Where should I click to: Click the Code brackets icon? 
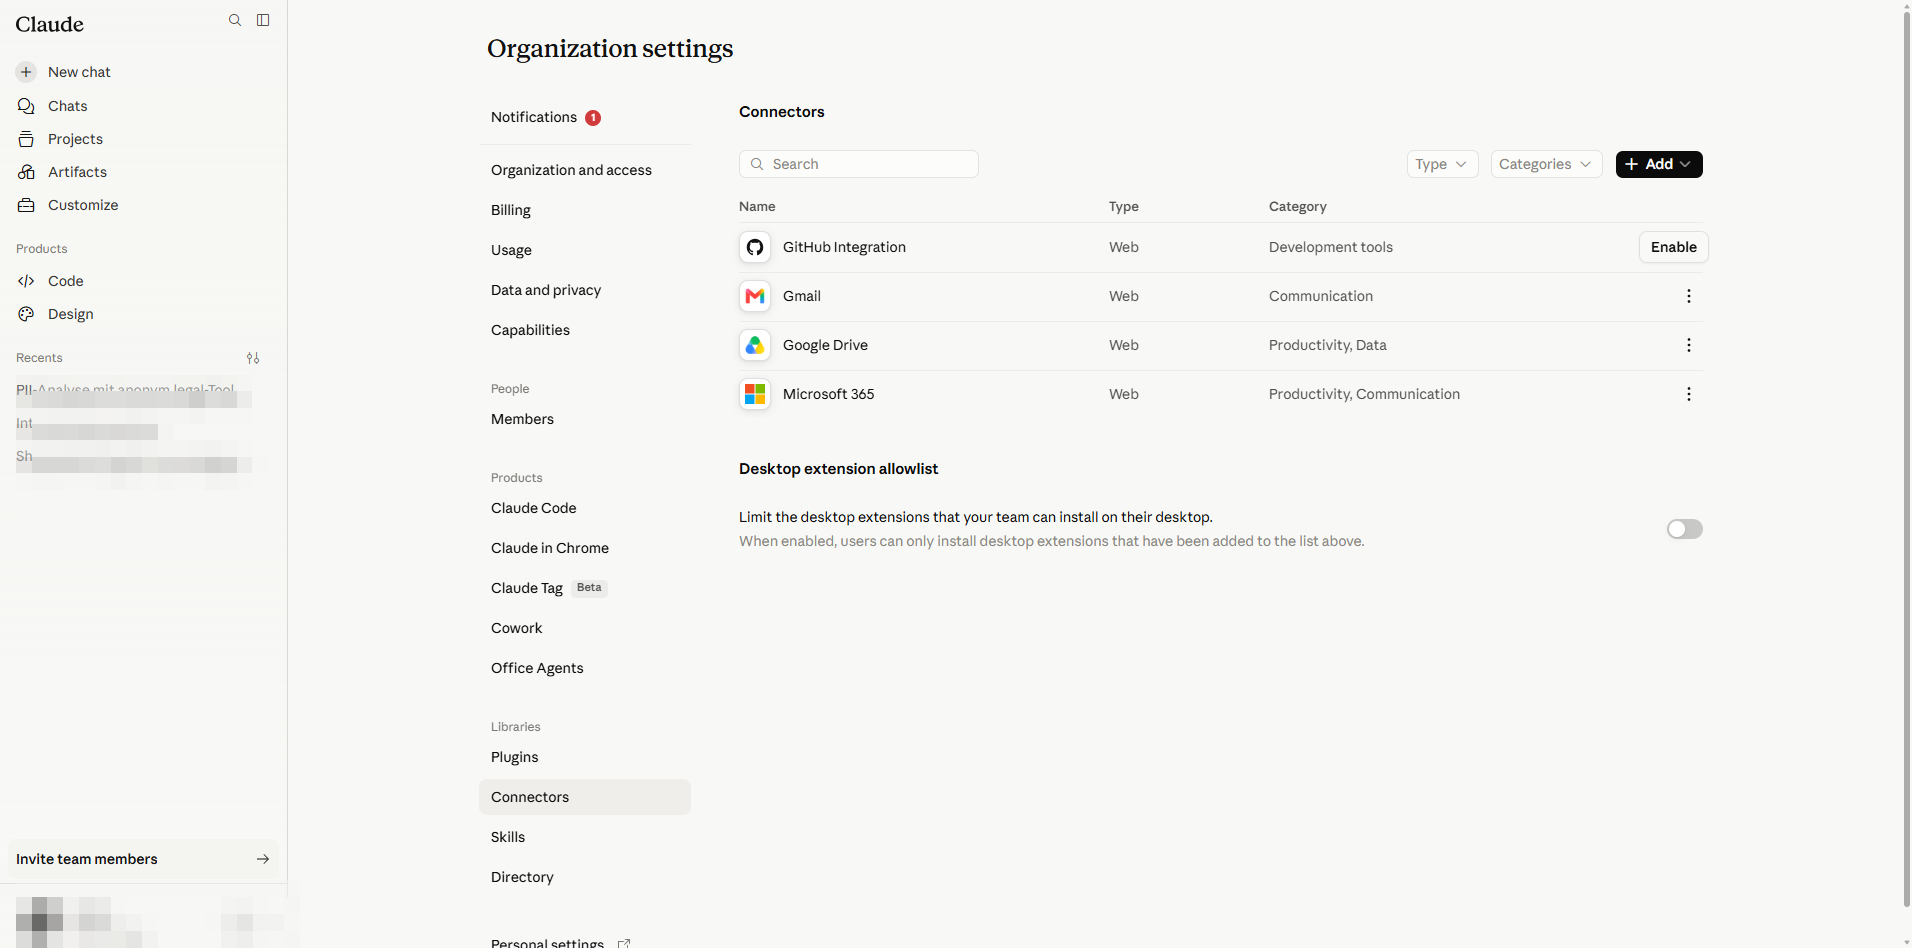[26, 281]
